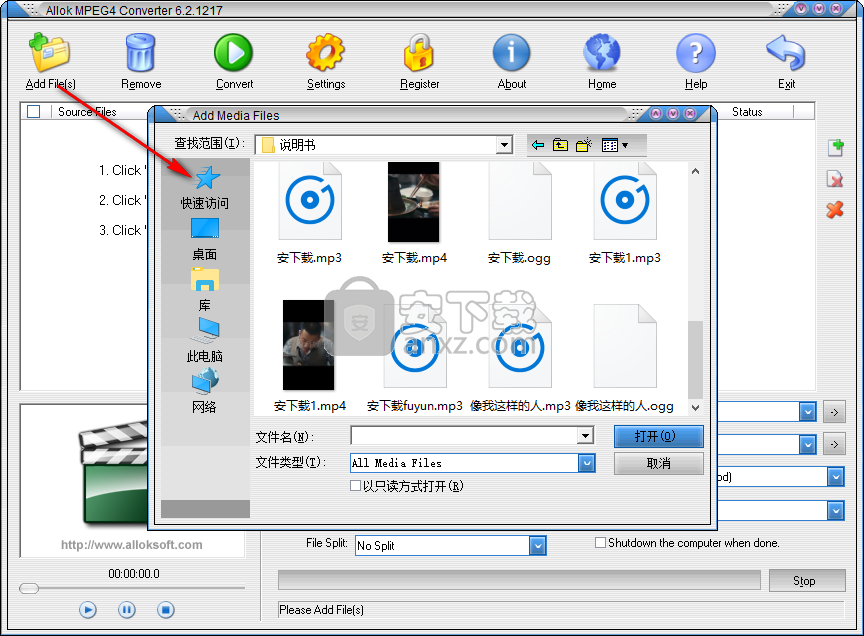The height and width of the screenshot is (636, 864).
Task: Go up one folder level in dialog
Action: pos(560,145)
